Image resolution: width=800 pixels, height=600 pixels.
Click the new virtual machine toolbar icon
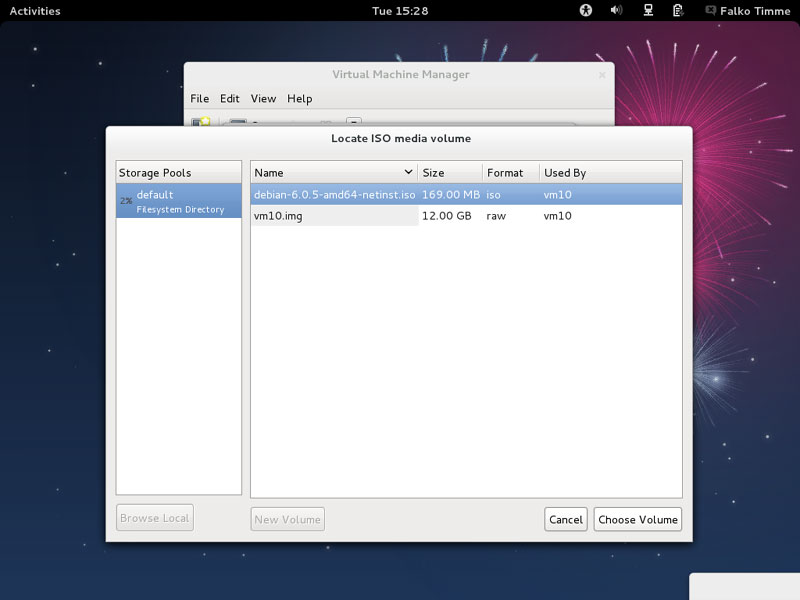pos(201,122)
